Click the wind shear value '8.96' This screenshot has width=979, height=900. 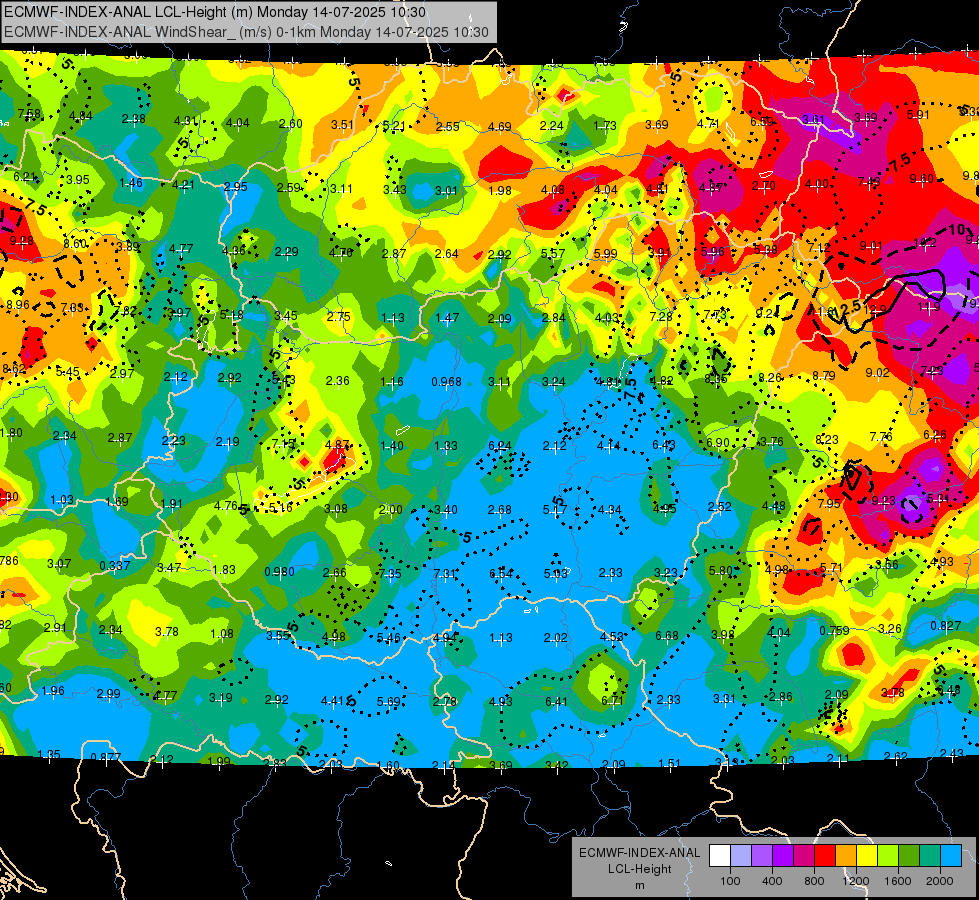[x=17, y=305]
